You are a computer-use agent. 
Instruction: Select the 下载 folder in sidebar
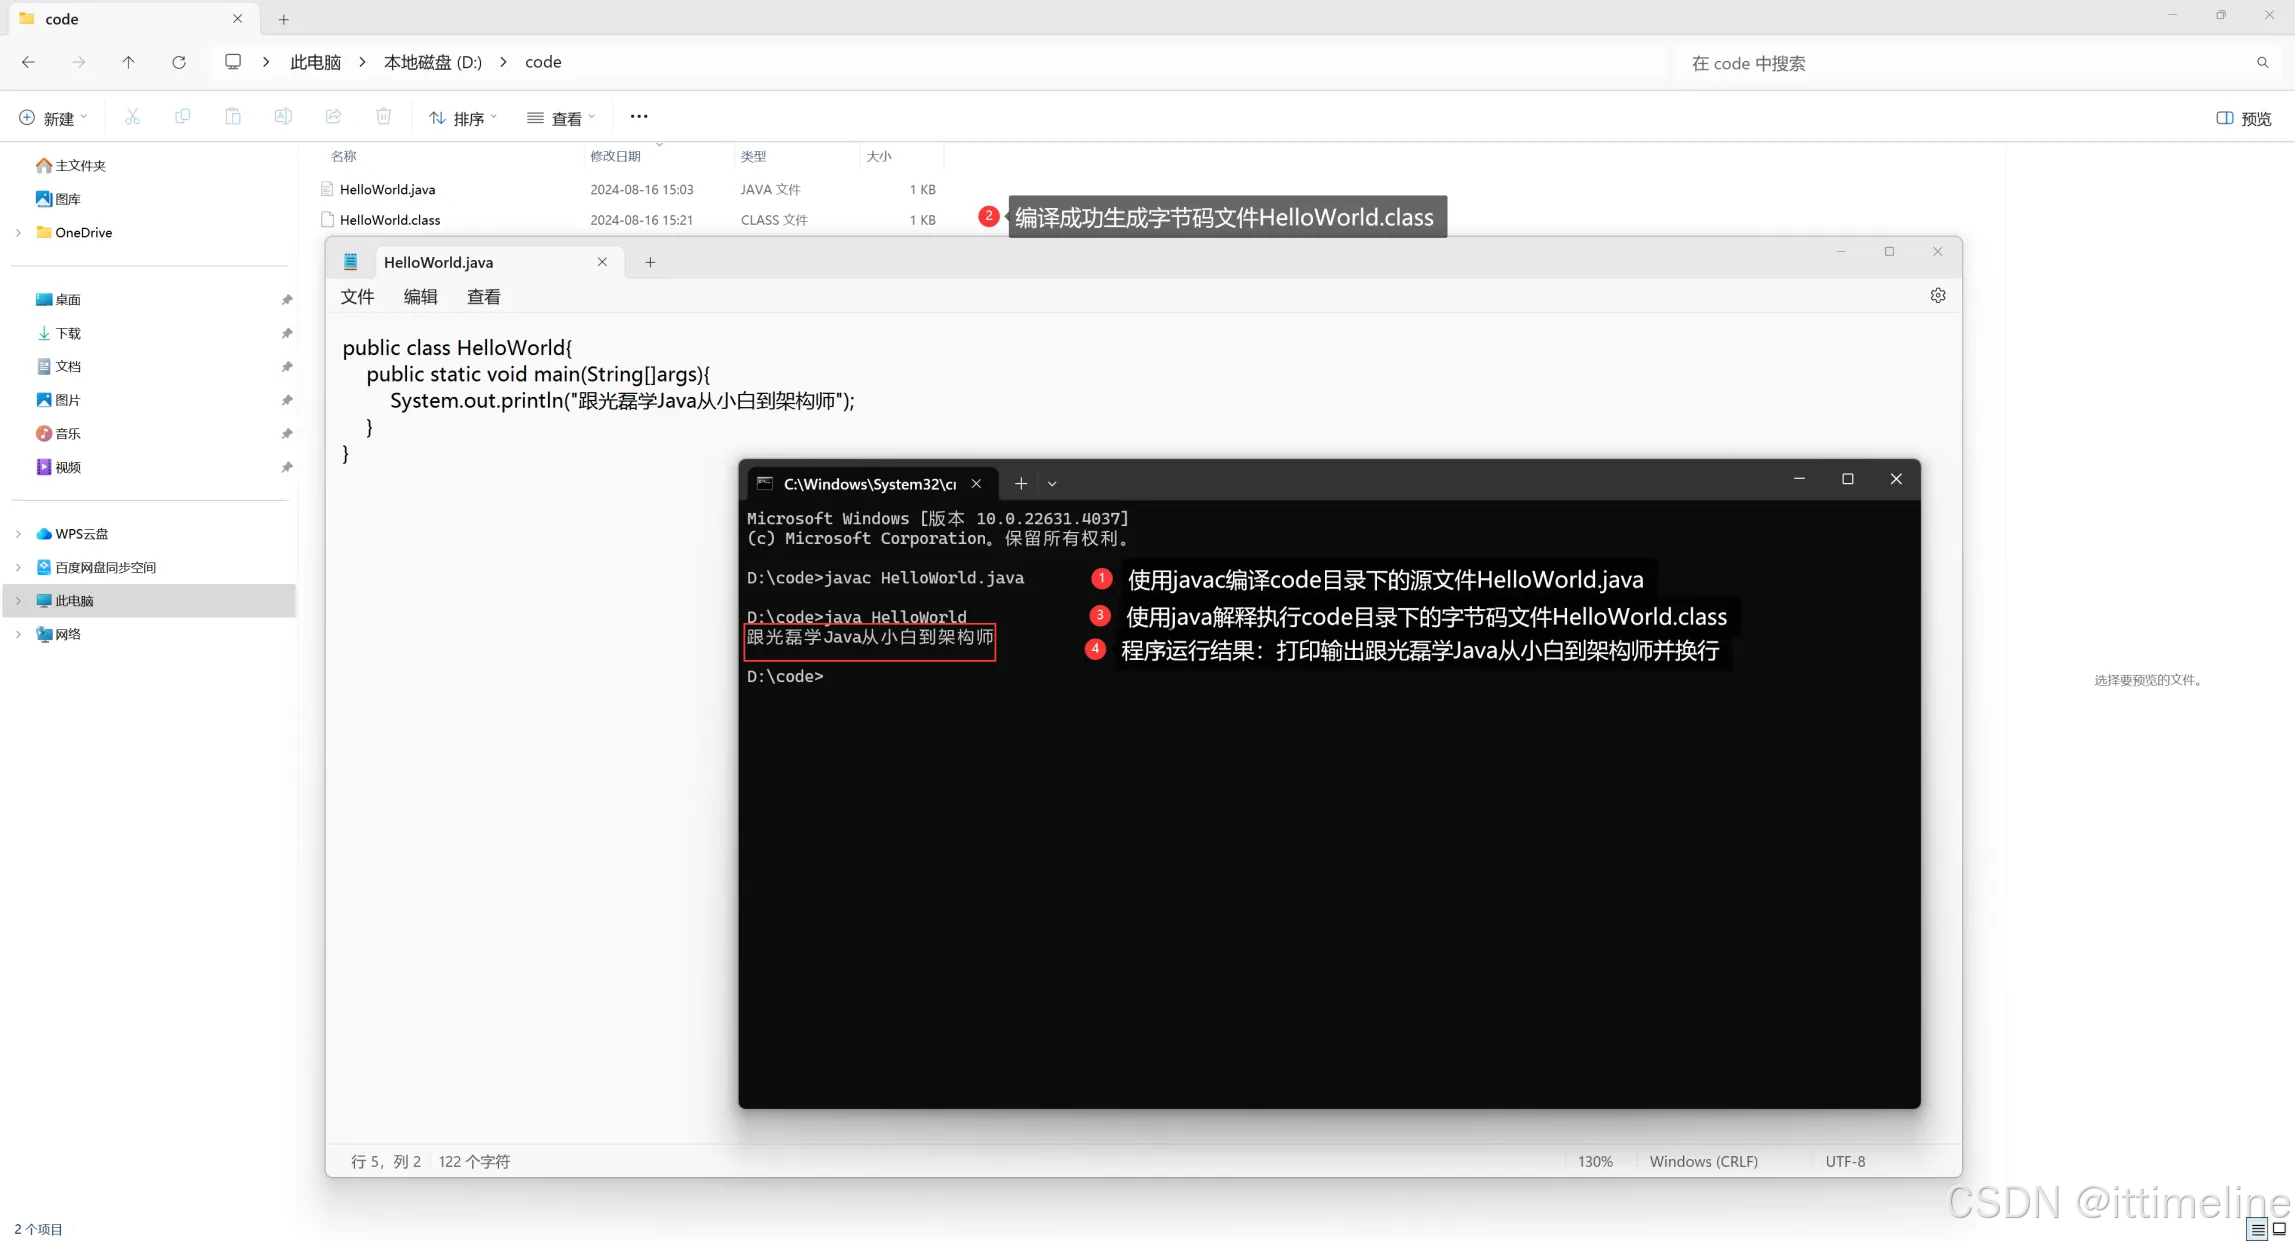(68, 333)
